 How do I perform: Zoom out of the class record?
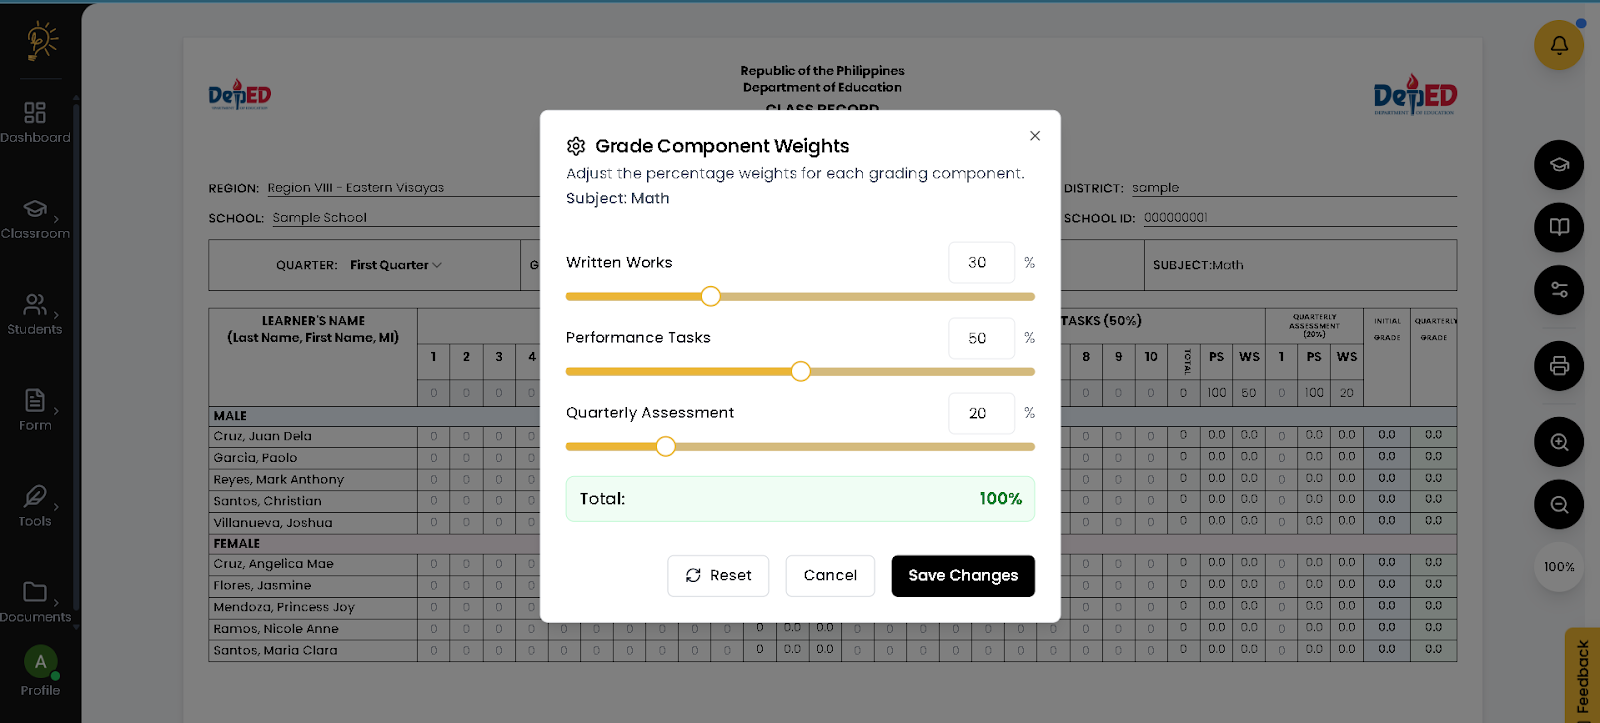(x=1558, y=505)
